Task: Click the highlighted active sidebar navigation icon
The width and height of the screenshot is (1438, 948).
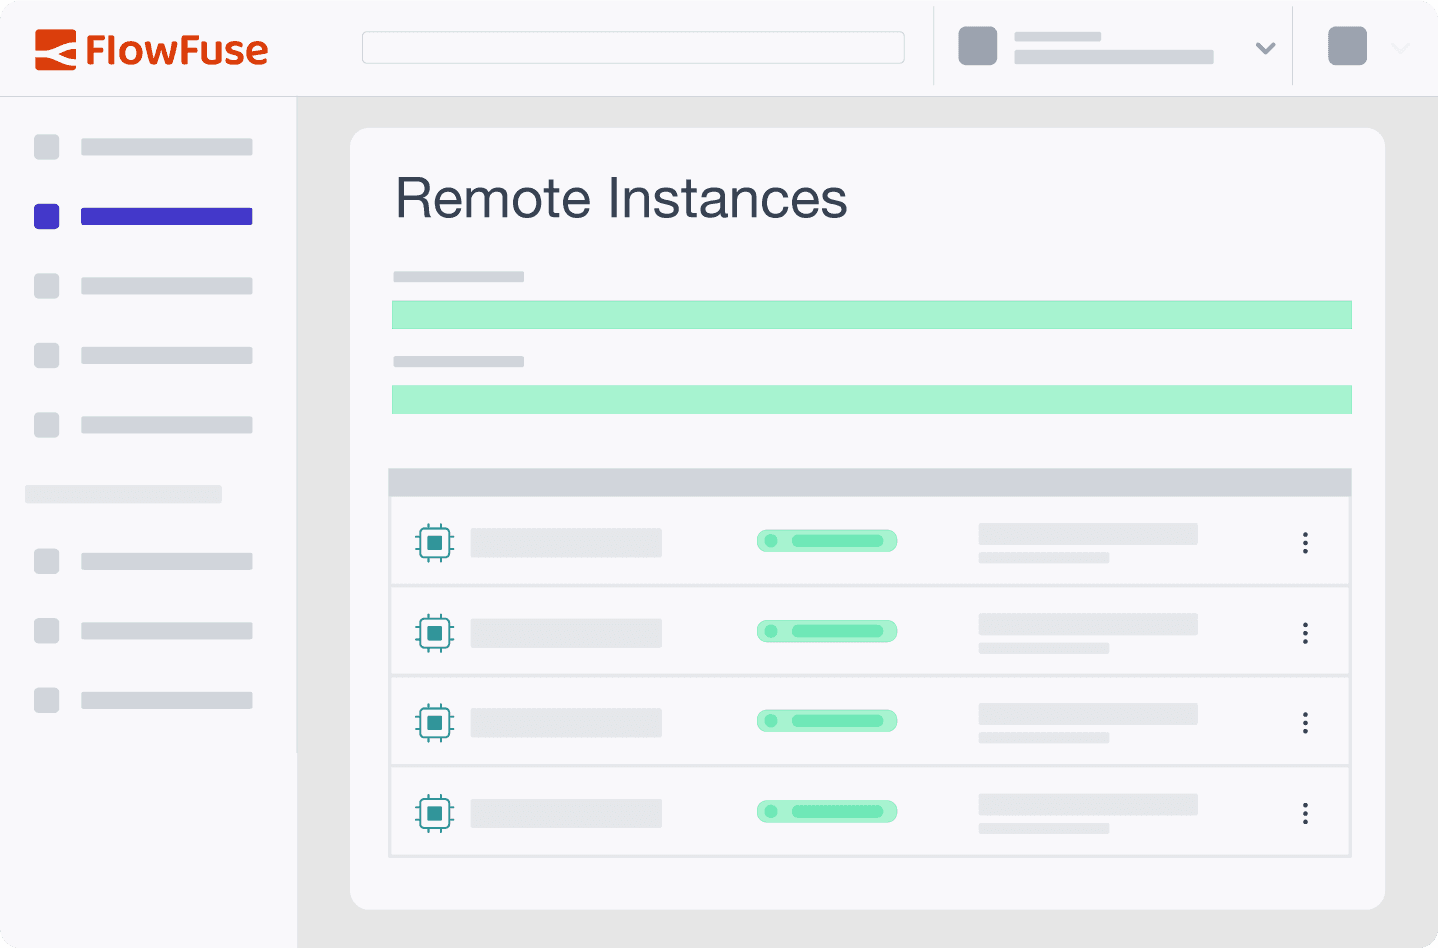Action: click(46, 216)
